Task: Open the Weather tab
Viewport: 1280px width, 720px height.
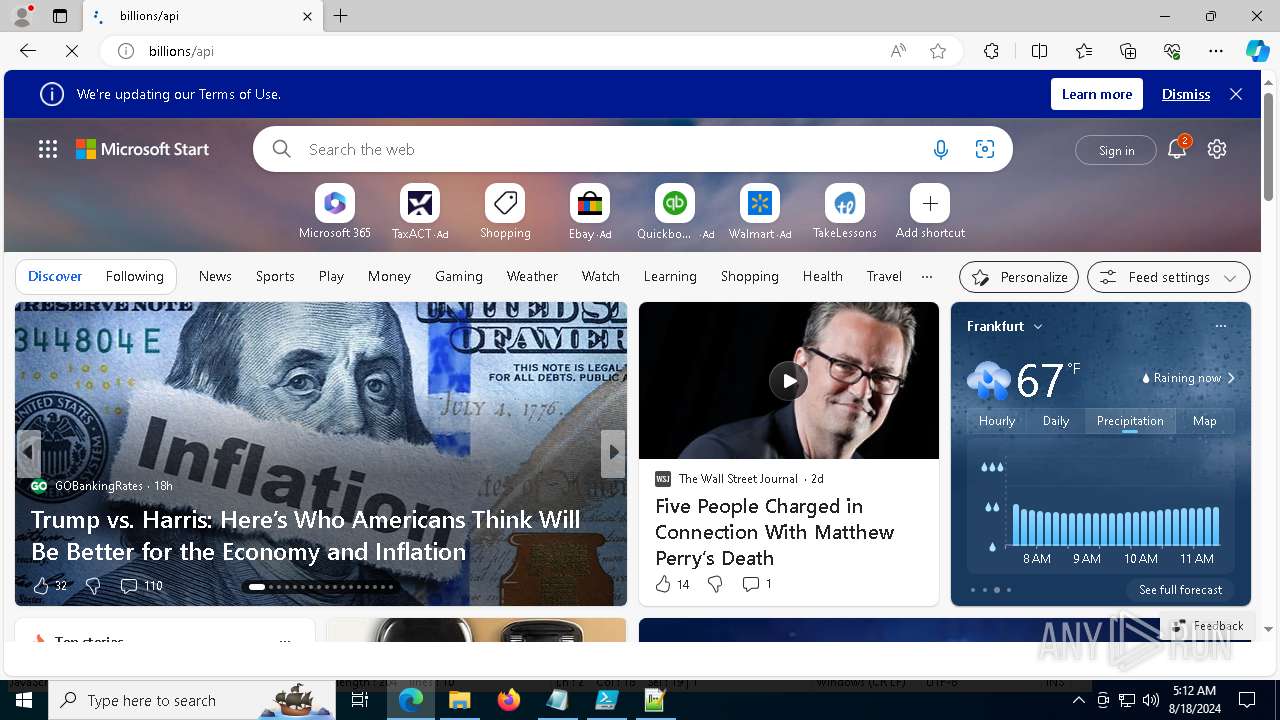Action: 532,276
